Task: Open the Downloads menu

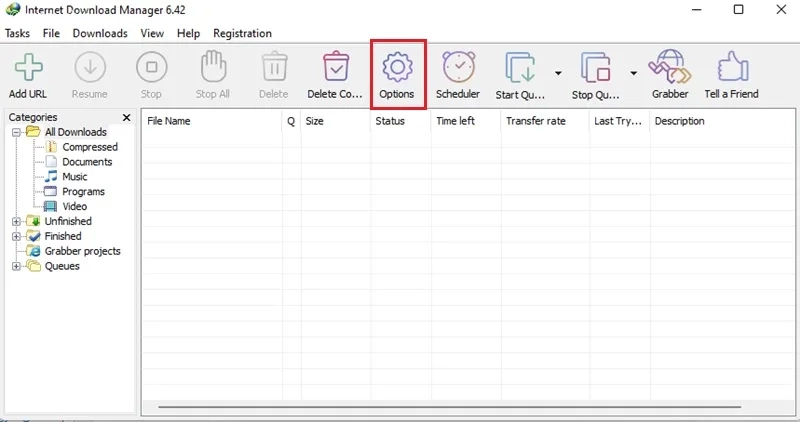Action: click(x=100, y=33)
